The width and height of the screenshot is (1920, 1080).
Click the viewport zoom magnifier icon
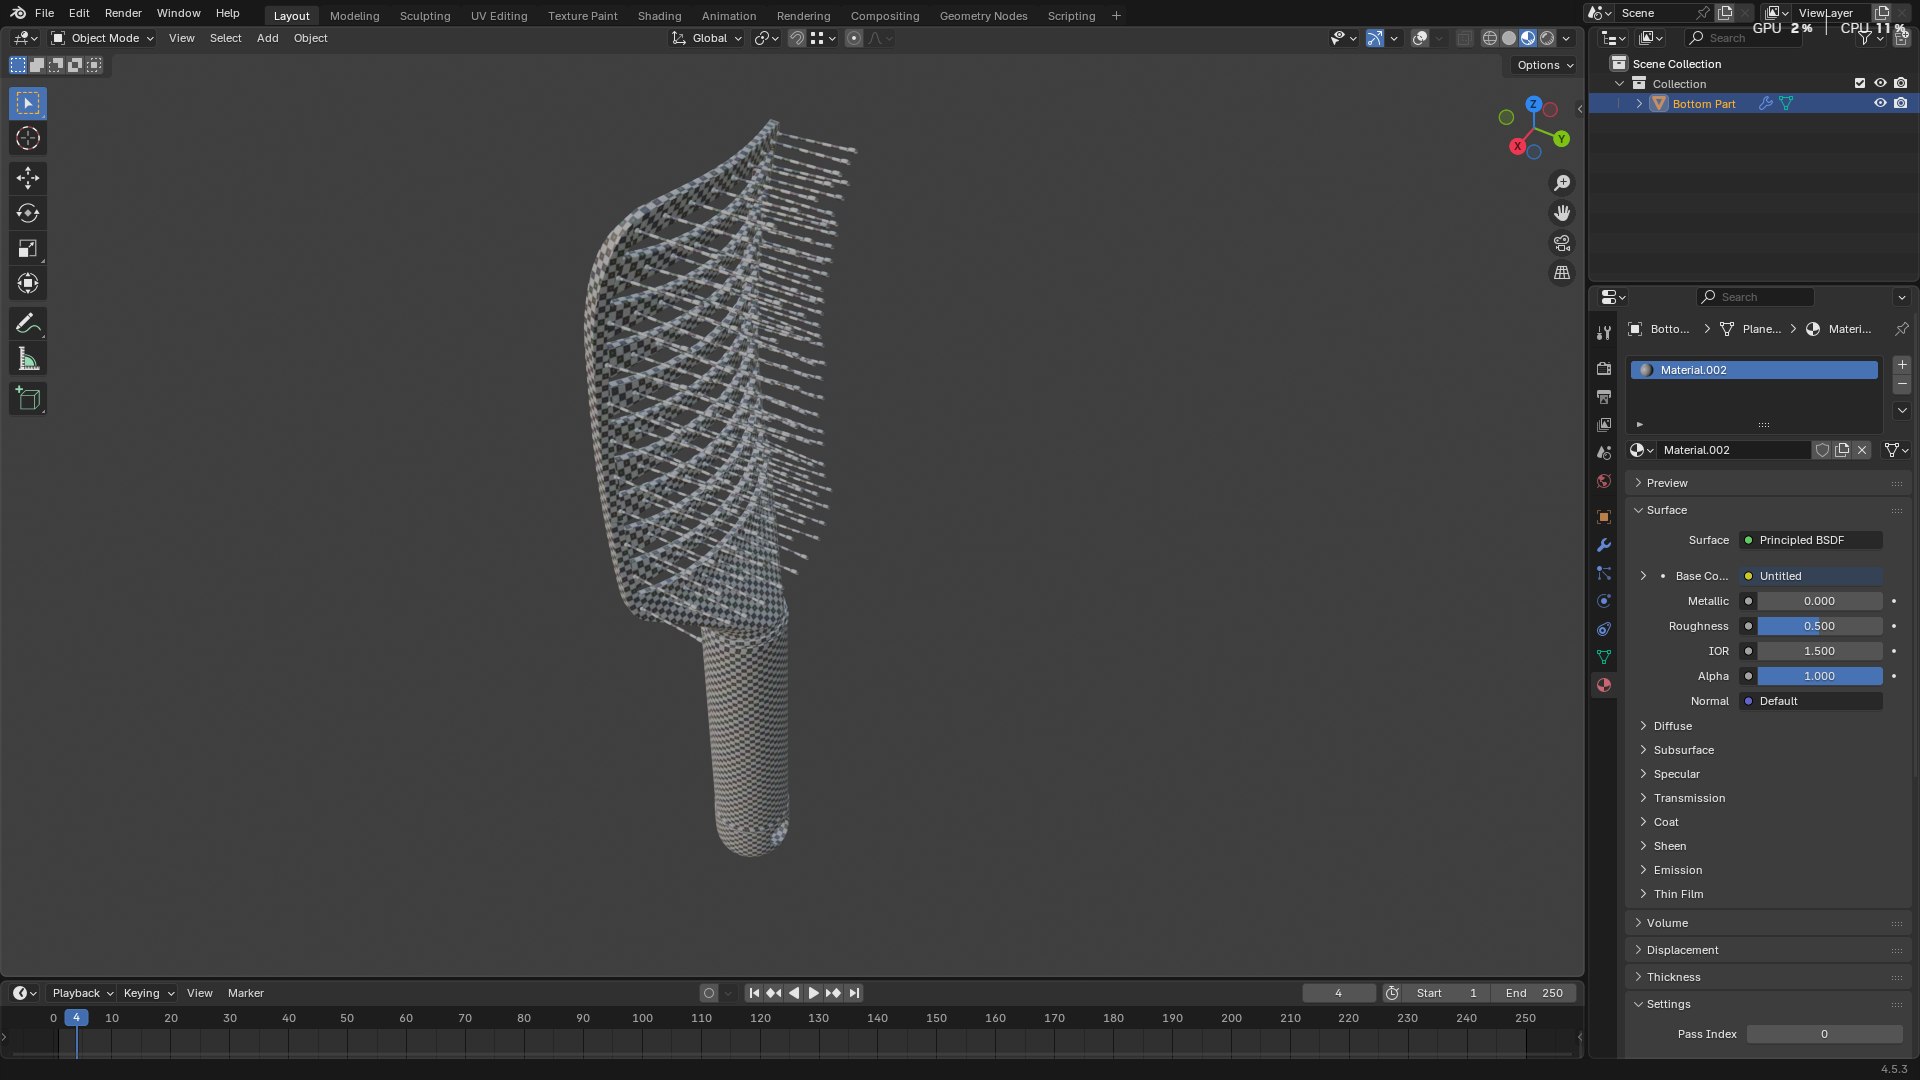tap(1562, 183)
